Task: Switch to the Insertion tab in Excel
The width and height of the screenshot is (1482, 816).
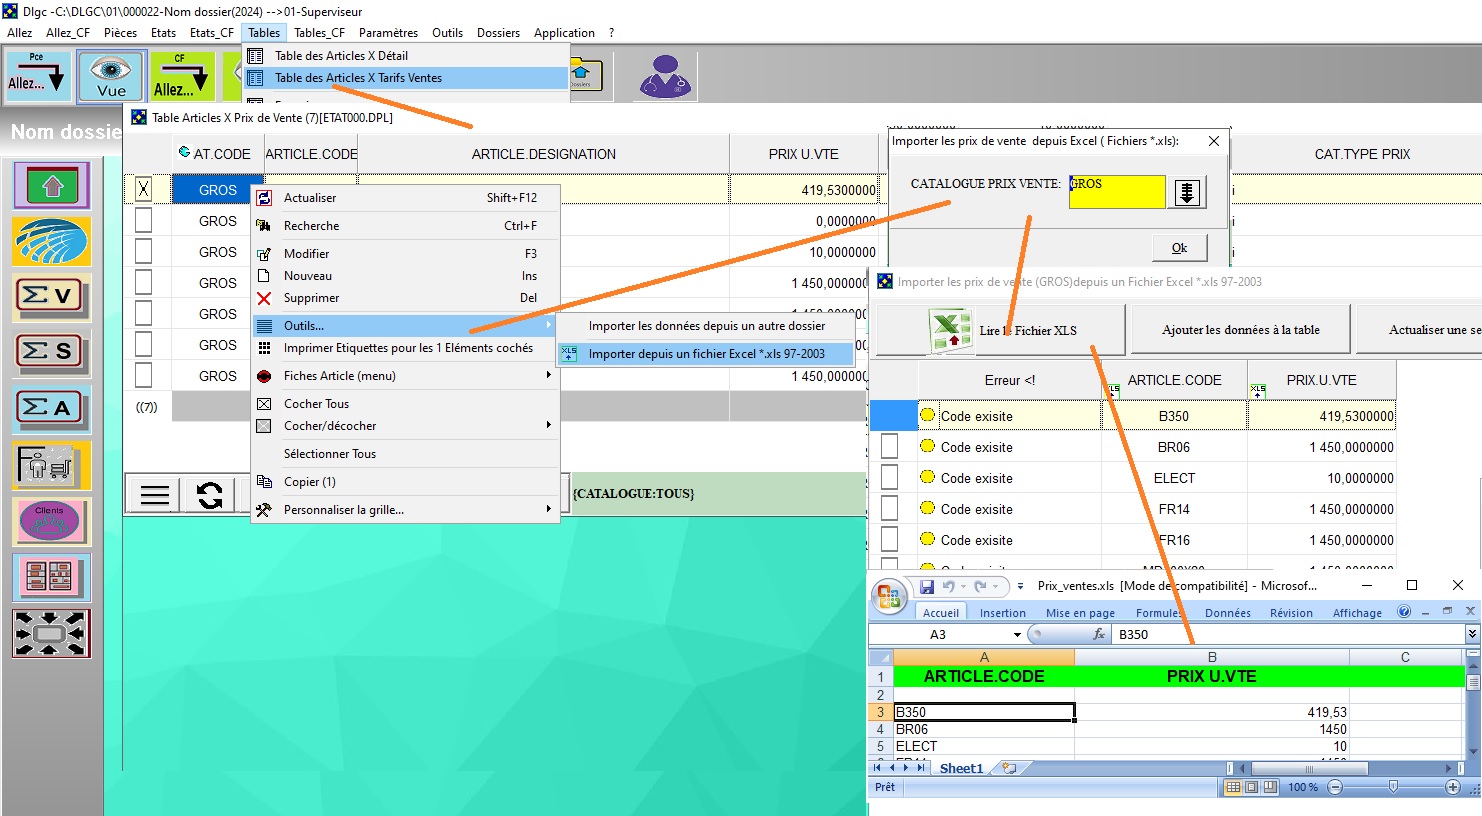Action: (x=1002, y=613)
